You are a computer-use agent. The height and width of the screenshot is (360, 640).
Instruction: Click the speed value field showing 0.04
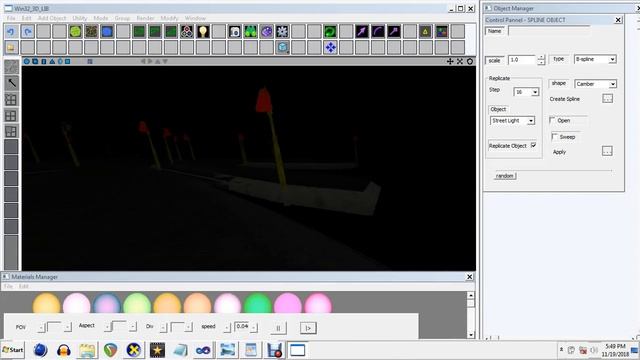[x=242, y=327]
